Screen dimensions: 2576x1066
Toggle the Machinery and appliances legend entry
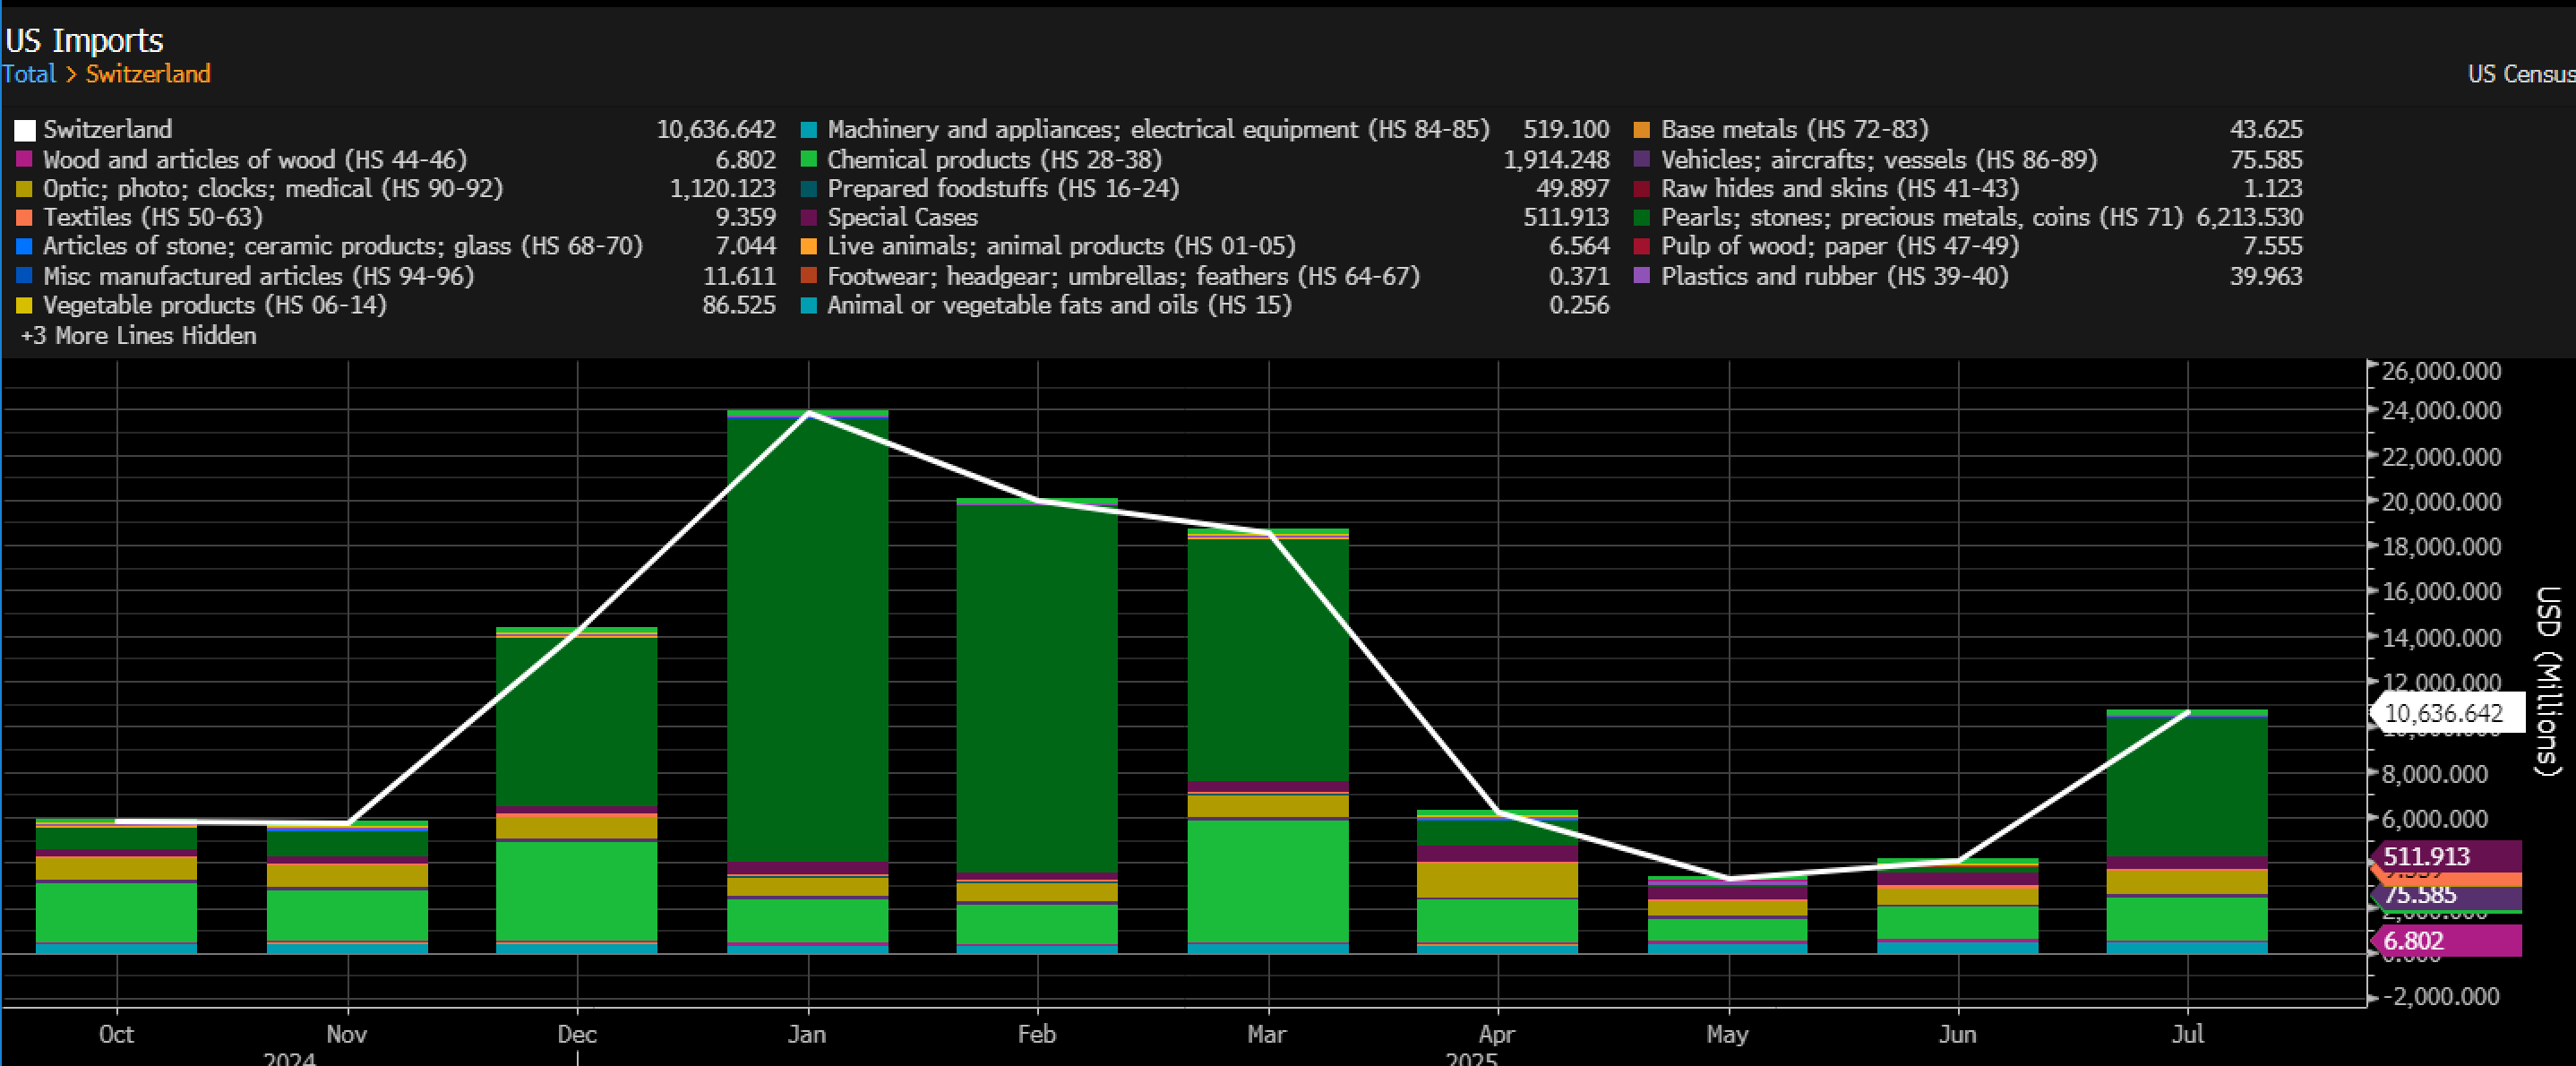(x=1157, y=130)
